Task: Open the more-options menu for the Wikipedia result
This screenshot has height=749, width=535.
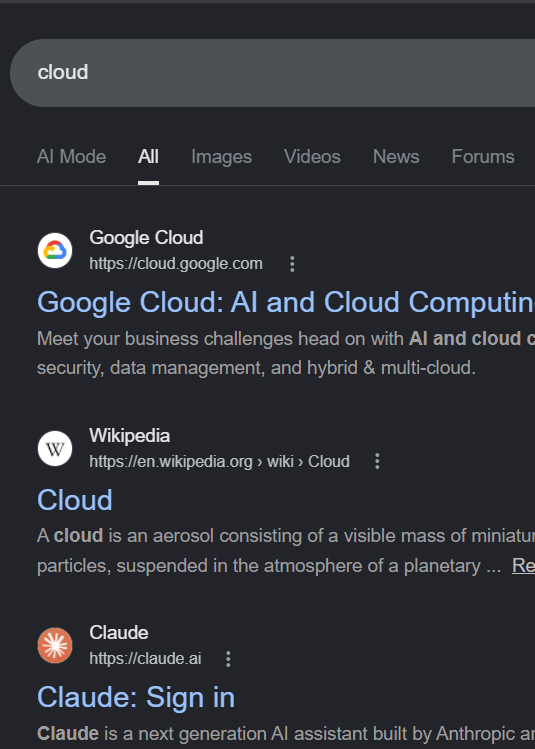Action: pos(377,461)
